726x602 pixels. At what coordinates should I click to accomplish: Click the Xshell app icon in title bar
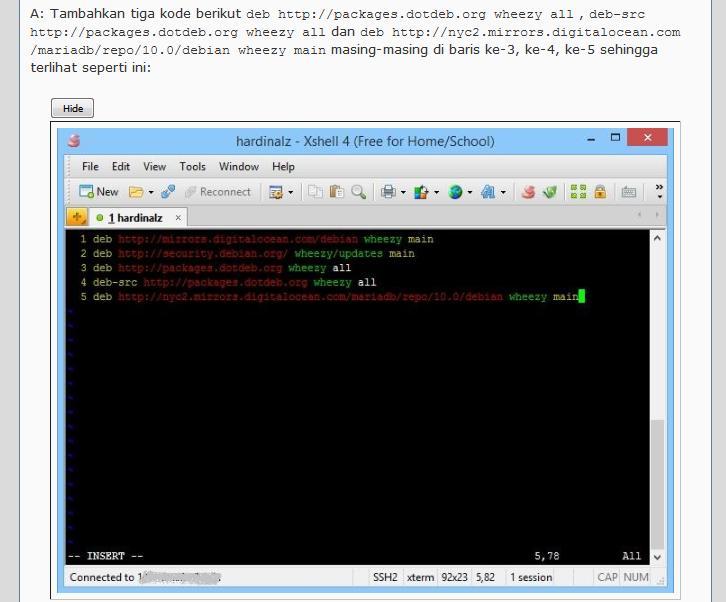(74, 140)
